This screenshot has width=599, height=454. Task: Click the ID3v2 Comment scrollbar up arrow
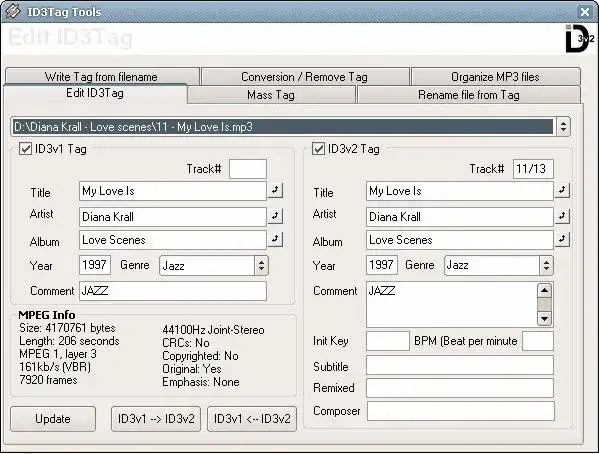coord(544,291)
